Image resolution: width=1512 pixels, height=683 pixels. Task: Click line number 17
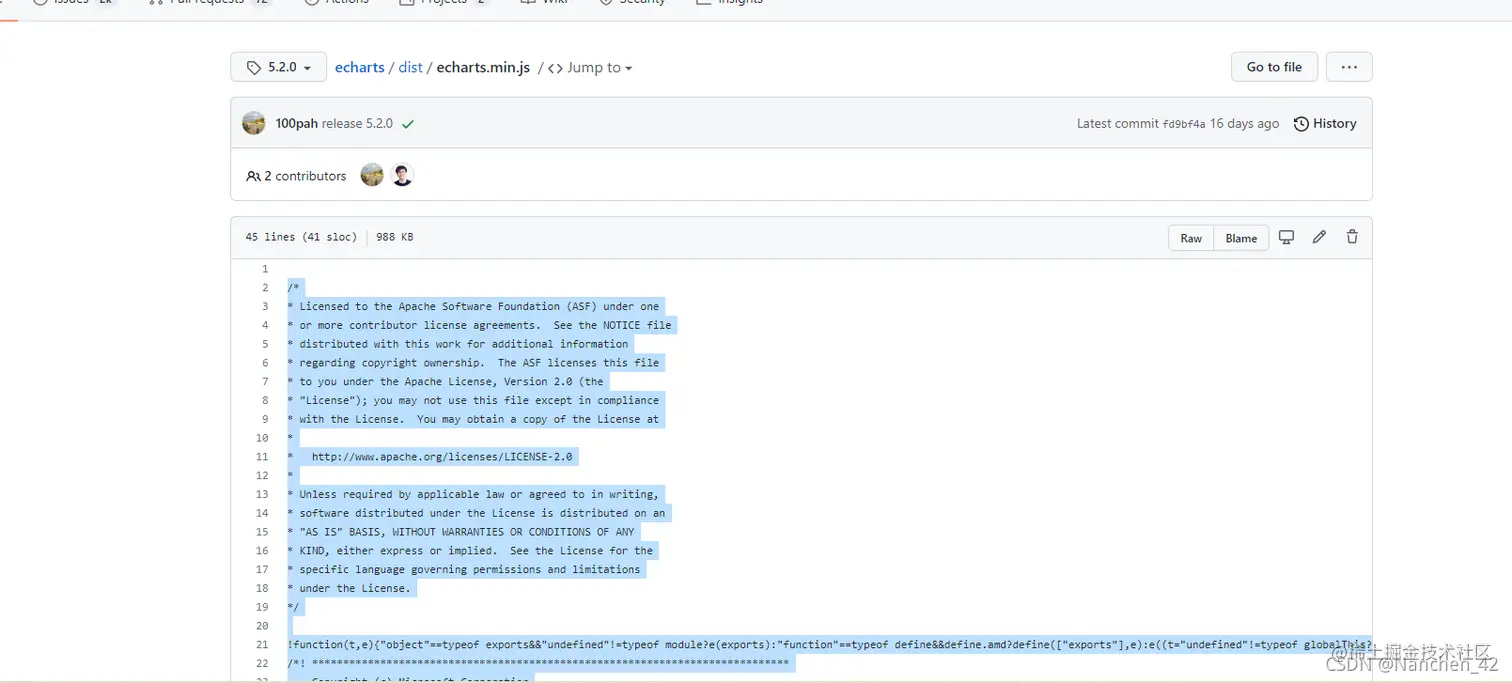click(262, 570)
